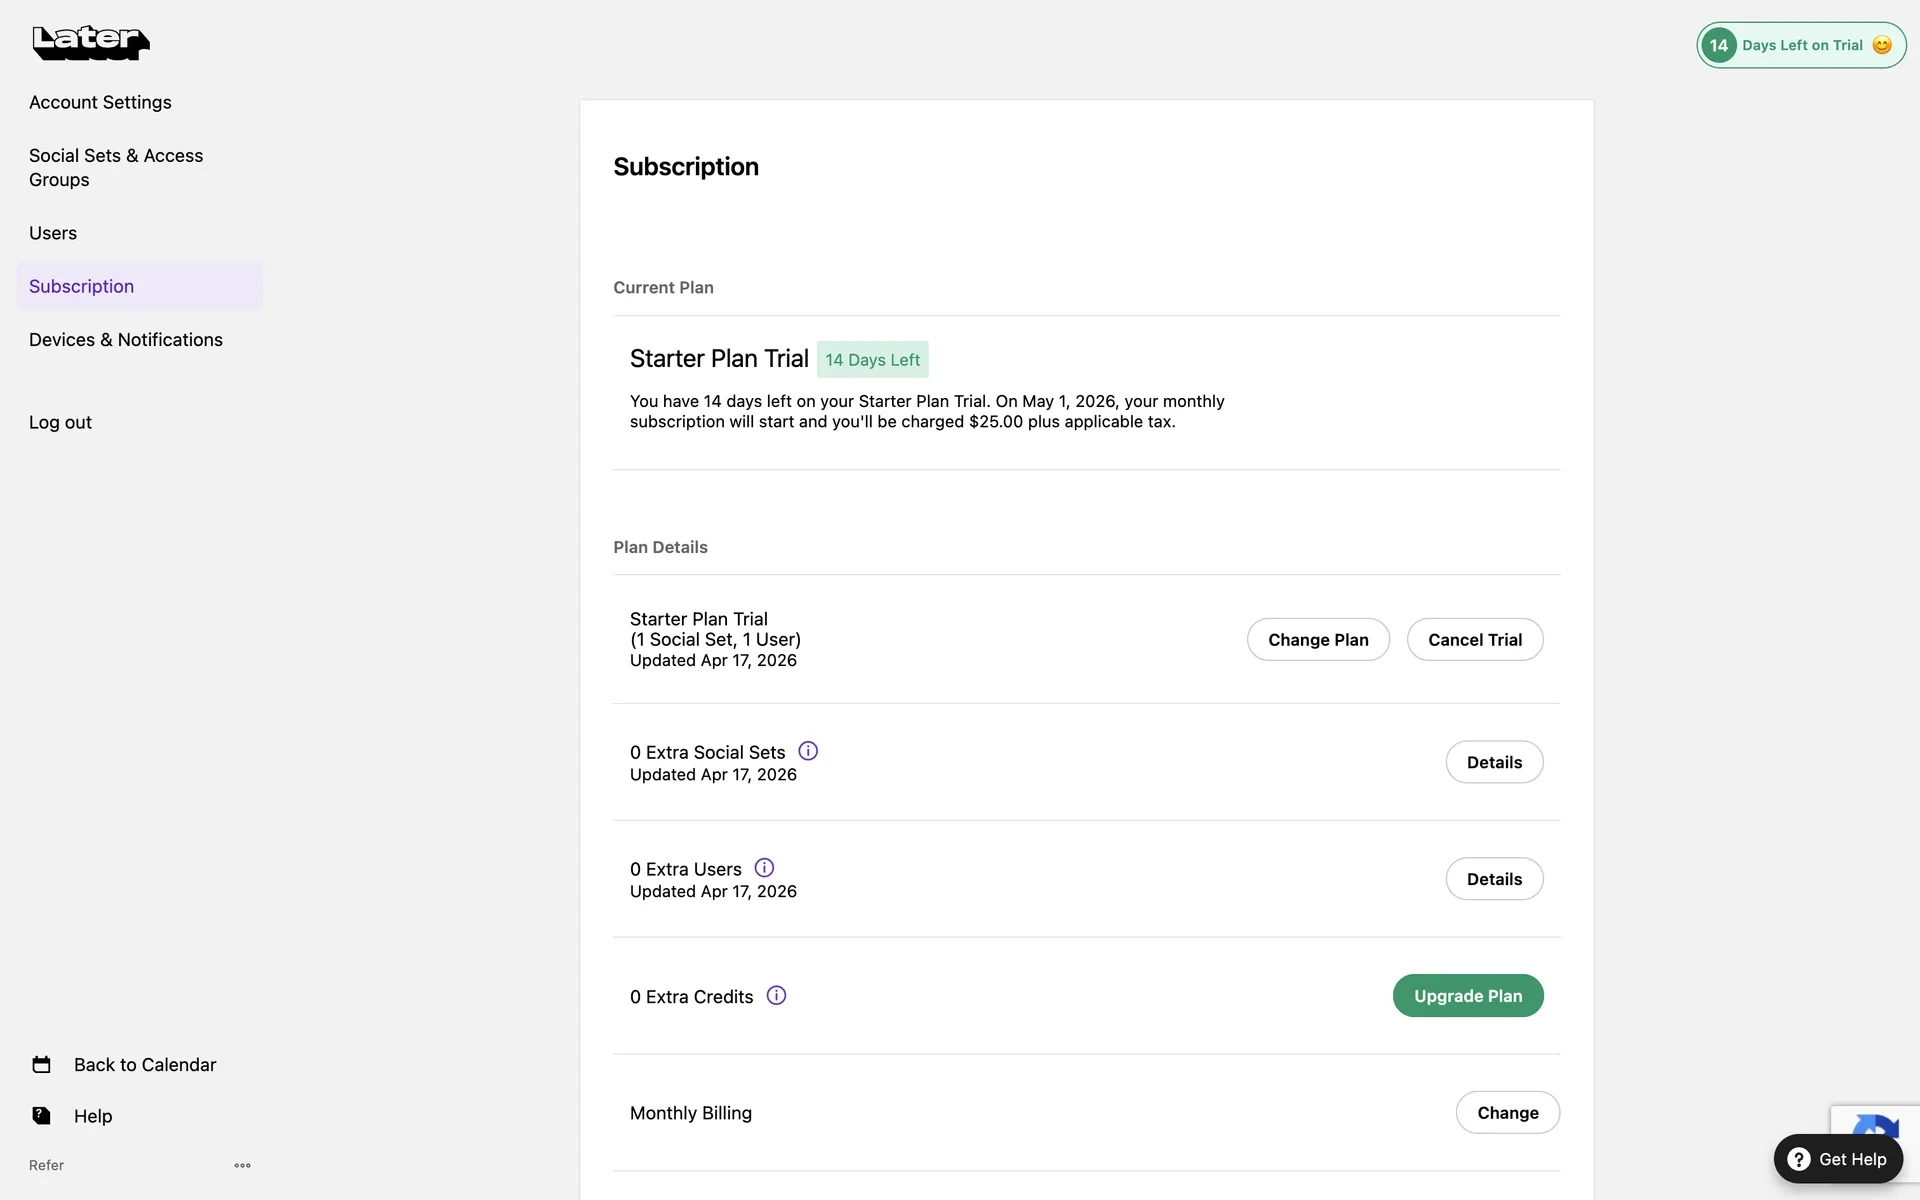This screenshot has height=1200, width=1920.
Task: Click the 0 Extra Credits text
Action: [692, 997]
